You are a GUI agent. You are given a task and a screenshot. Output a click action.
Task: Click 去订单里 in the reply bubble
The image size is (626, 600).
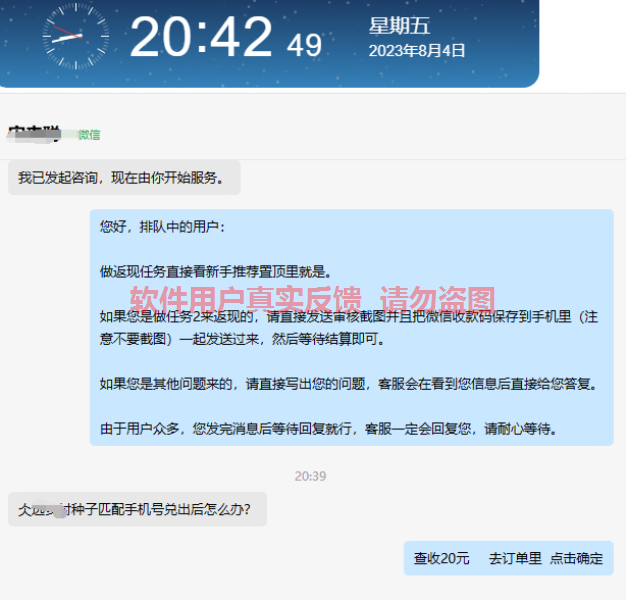tap(515, 558)
